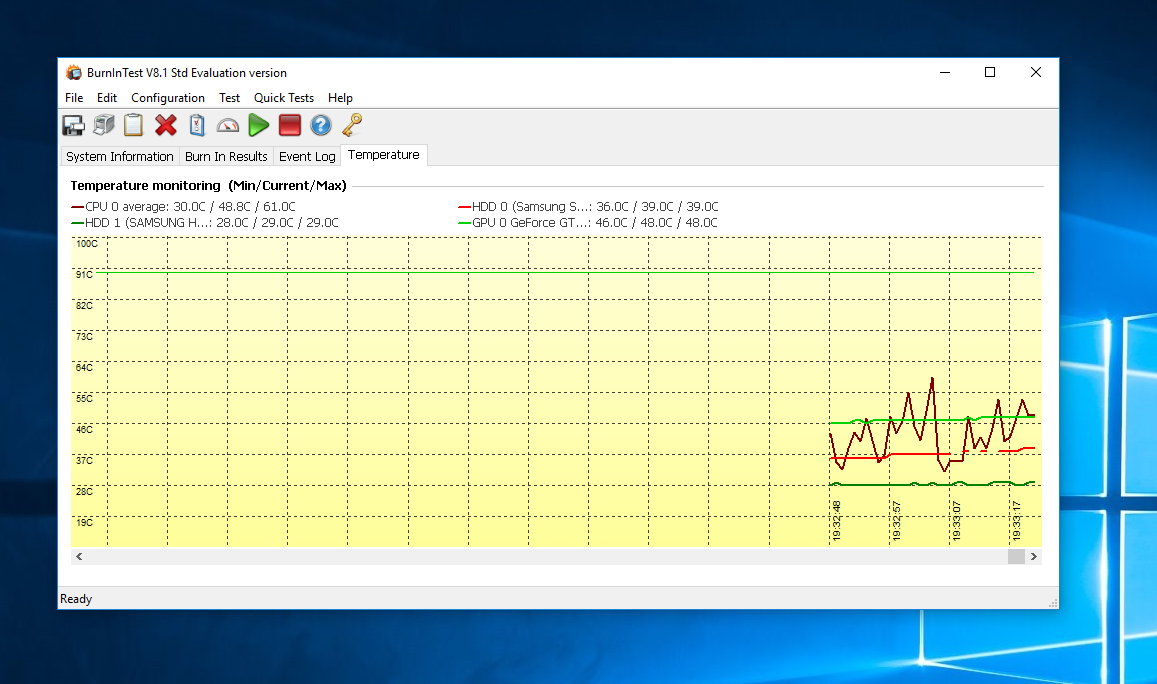1157x684 pixels.
Task: Select the Temperature tab
Action: (384, 155)
